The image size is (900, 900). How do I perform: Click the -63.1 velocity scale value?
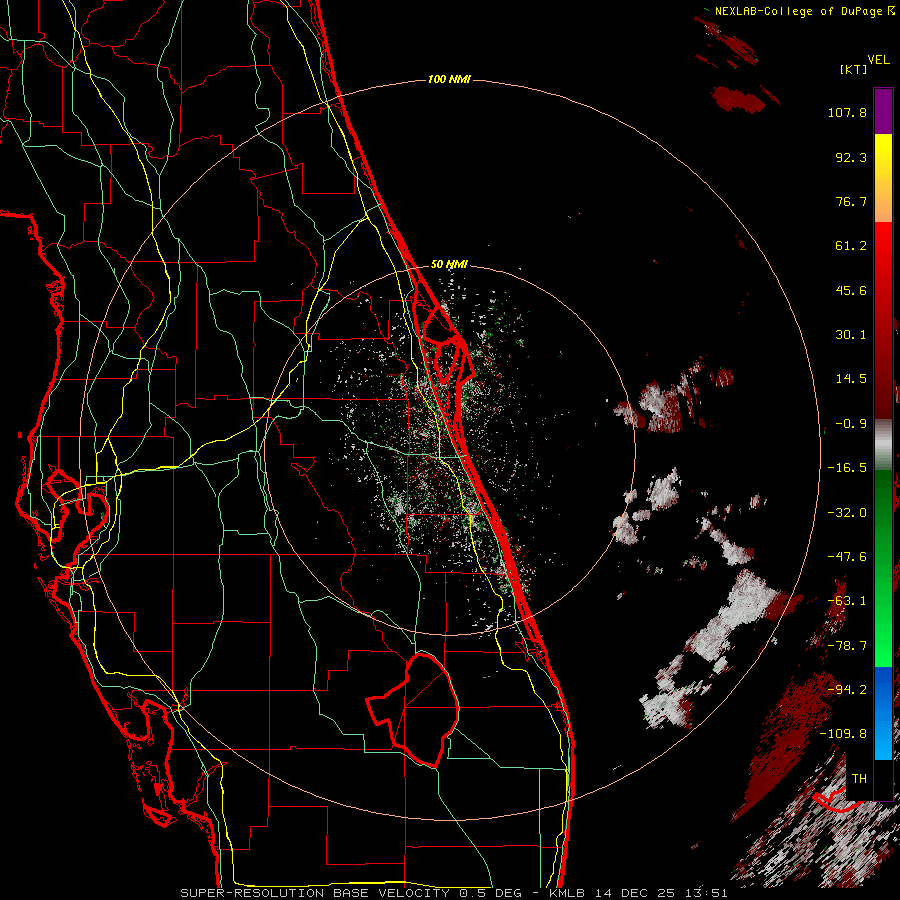click(847, 601)
